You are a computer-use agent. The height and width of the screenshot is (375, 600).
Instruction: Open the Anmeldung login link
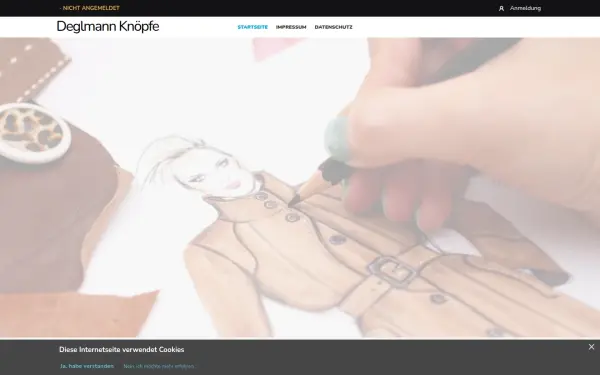pos(525,8)
